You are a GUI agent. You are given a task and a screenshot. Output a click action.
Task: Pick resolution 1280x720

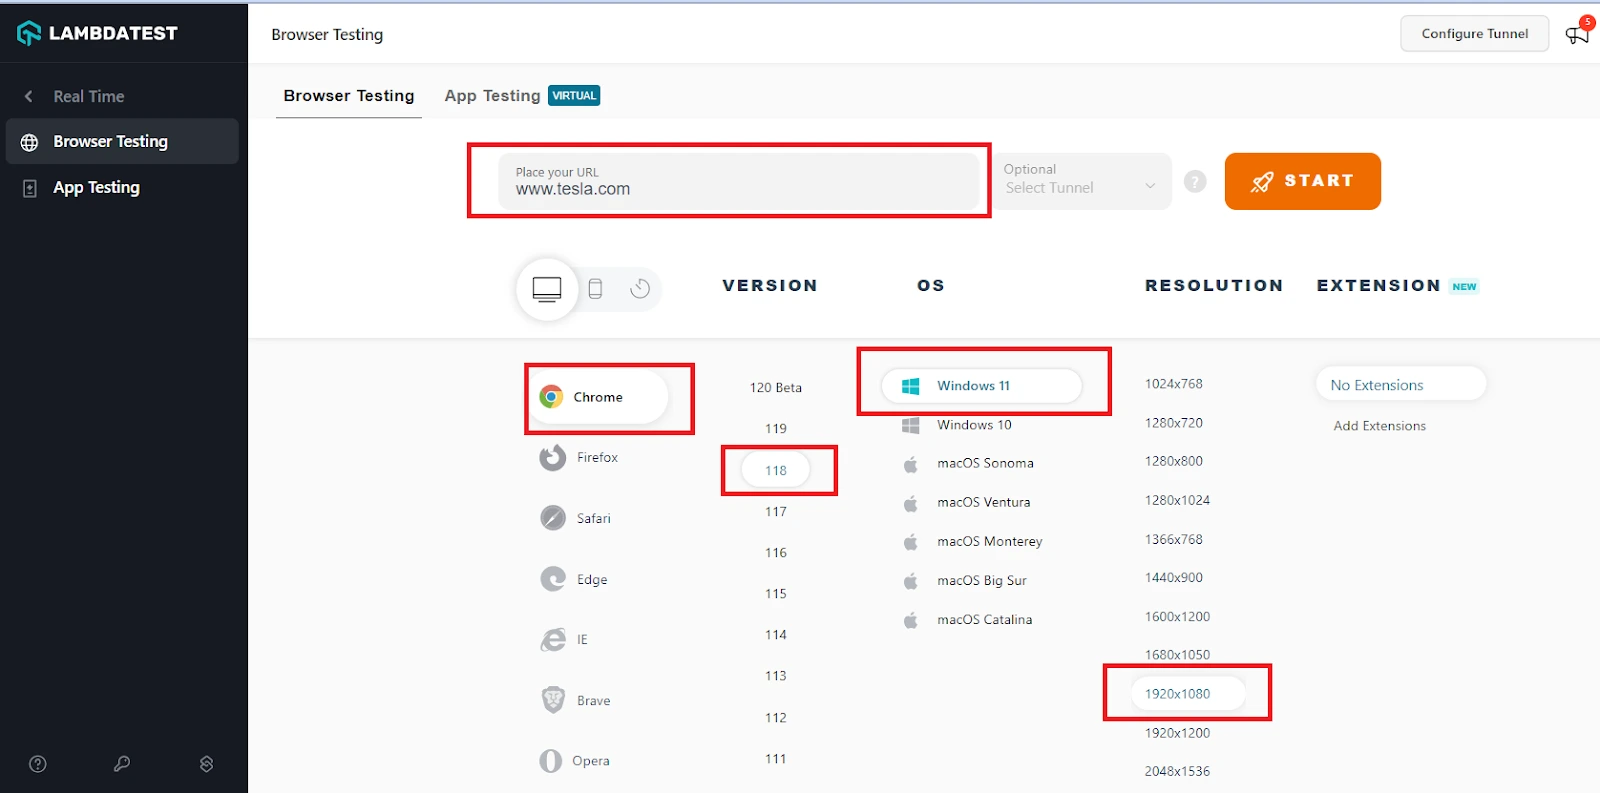click(x=1174, y=423)
